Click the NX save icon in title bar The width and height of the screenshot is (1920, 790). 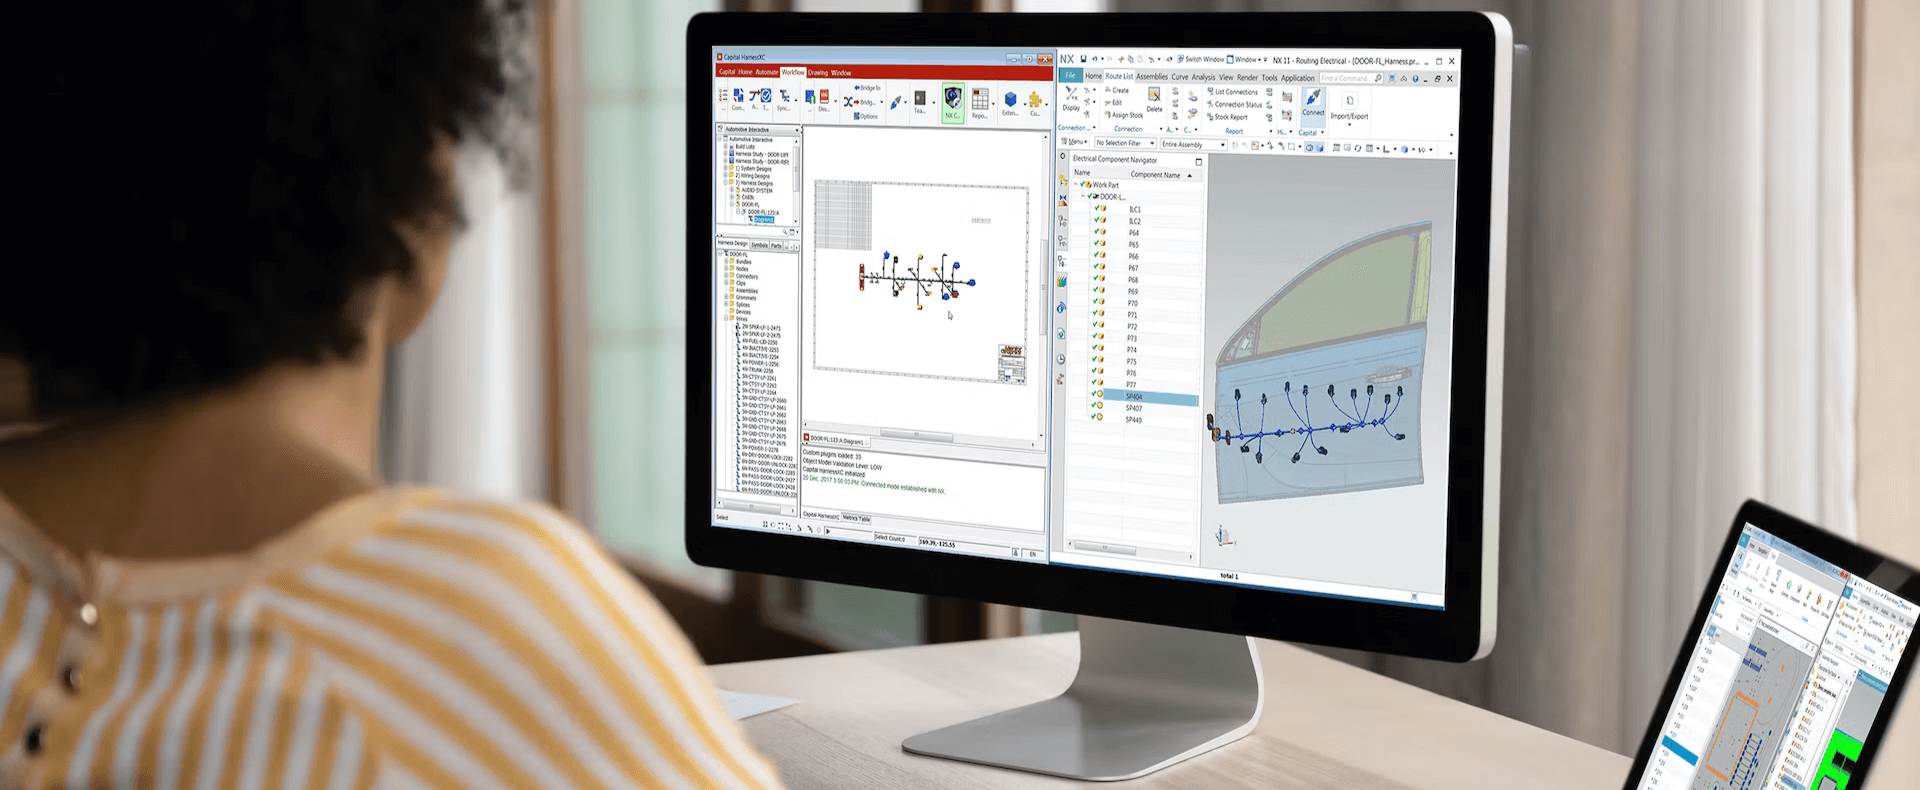click(x=1083, y=60)
